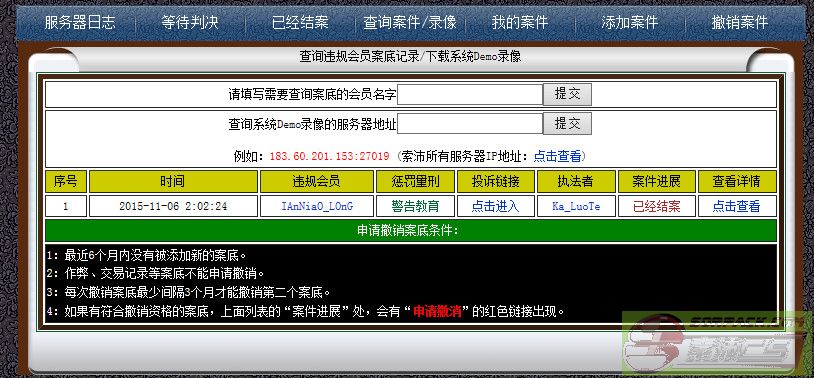814x378 pixels.
Task: Focus the member name query field
Action: pyautogui.click(x=470, y=94)
